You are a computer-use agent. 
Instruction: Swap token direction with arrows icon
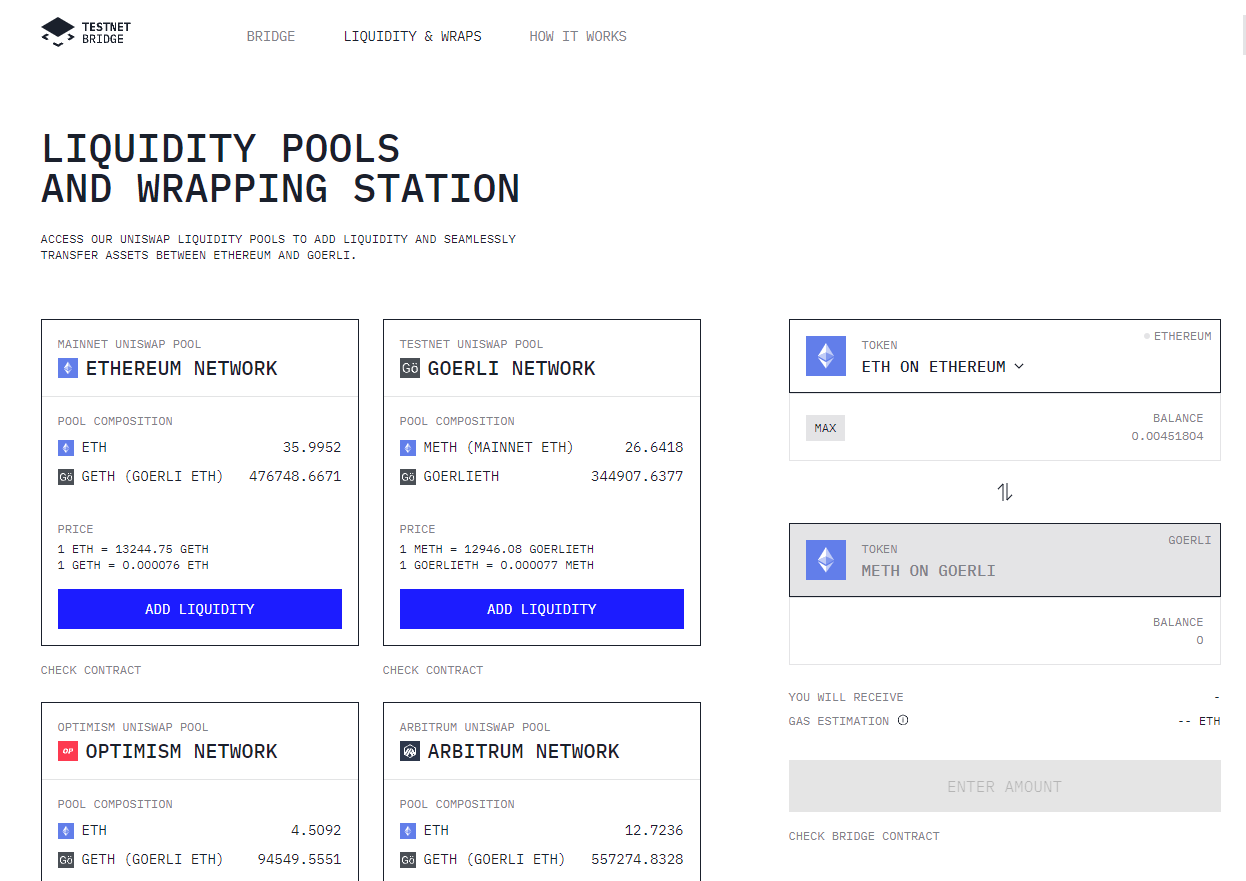click(x=1005, y=492)
